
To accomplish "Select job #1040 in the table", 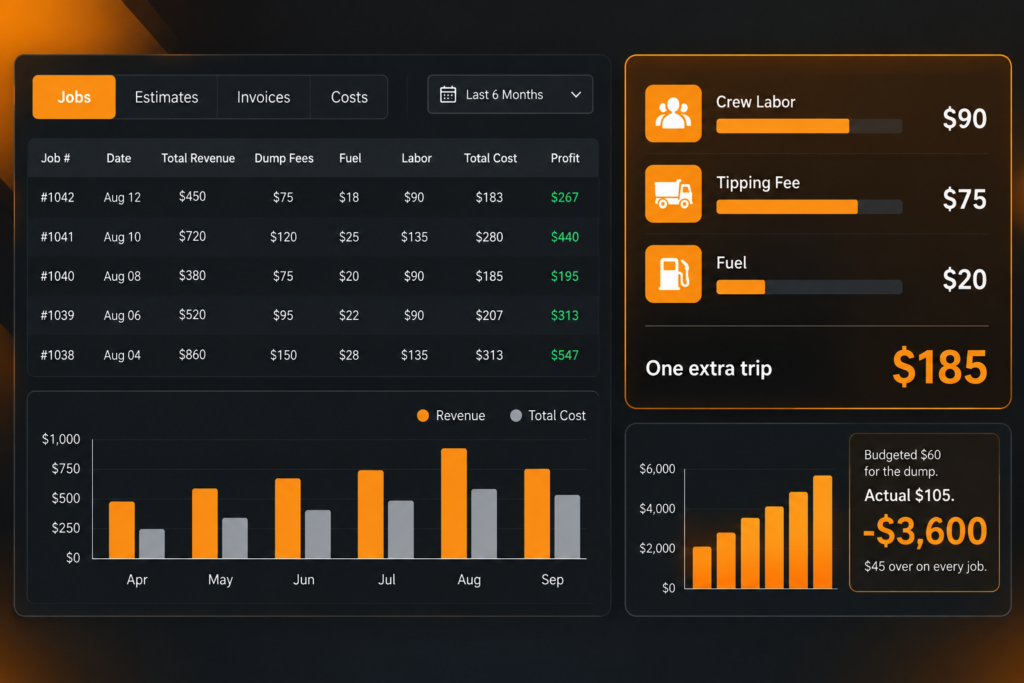I will pos(313,276).
